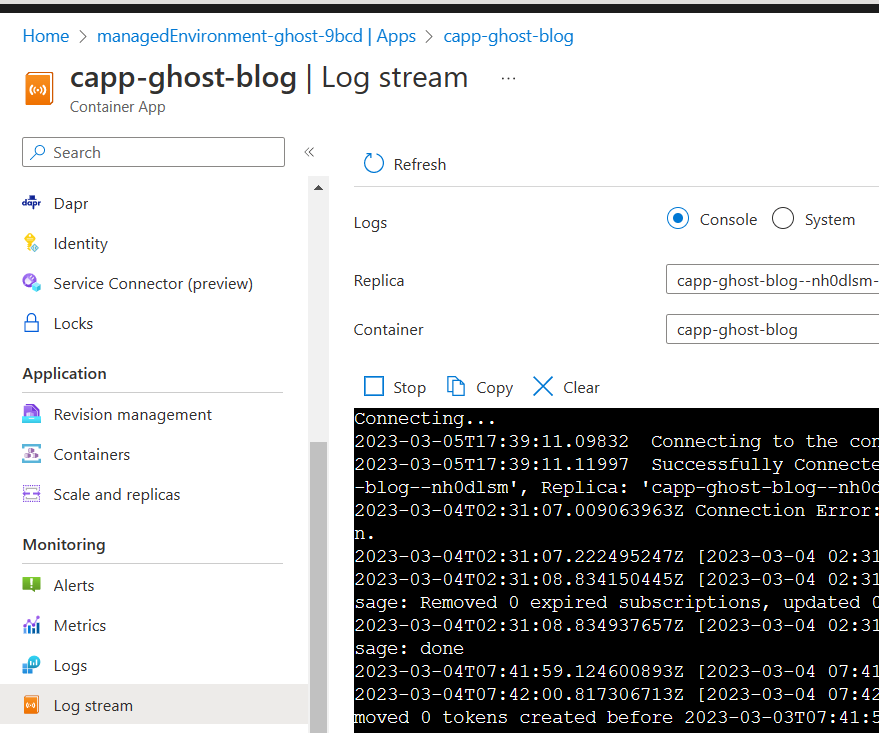Click capp-ghost-blog breadcrumb link

(x=508, y=36)
